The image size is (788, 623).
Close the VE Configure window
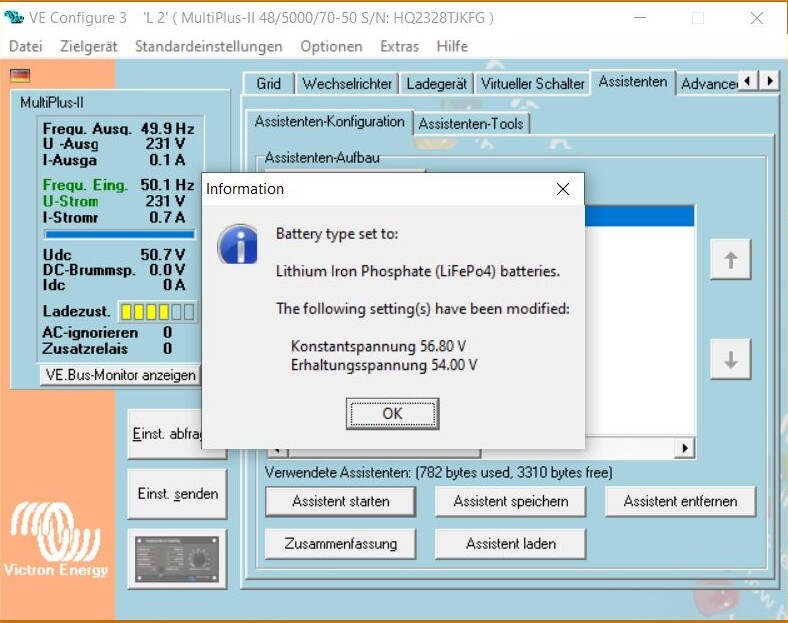coord(757,18)
